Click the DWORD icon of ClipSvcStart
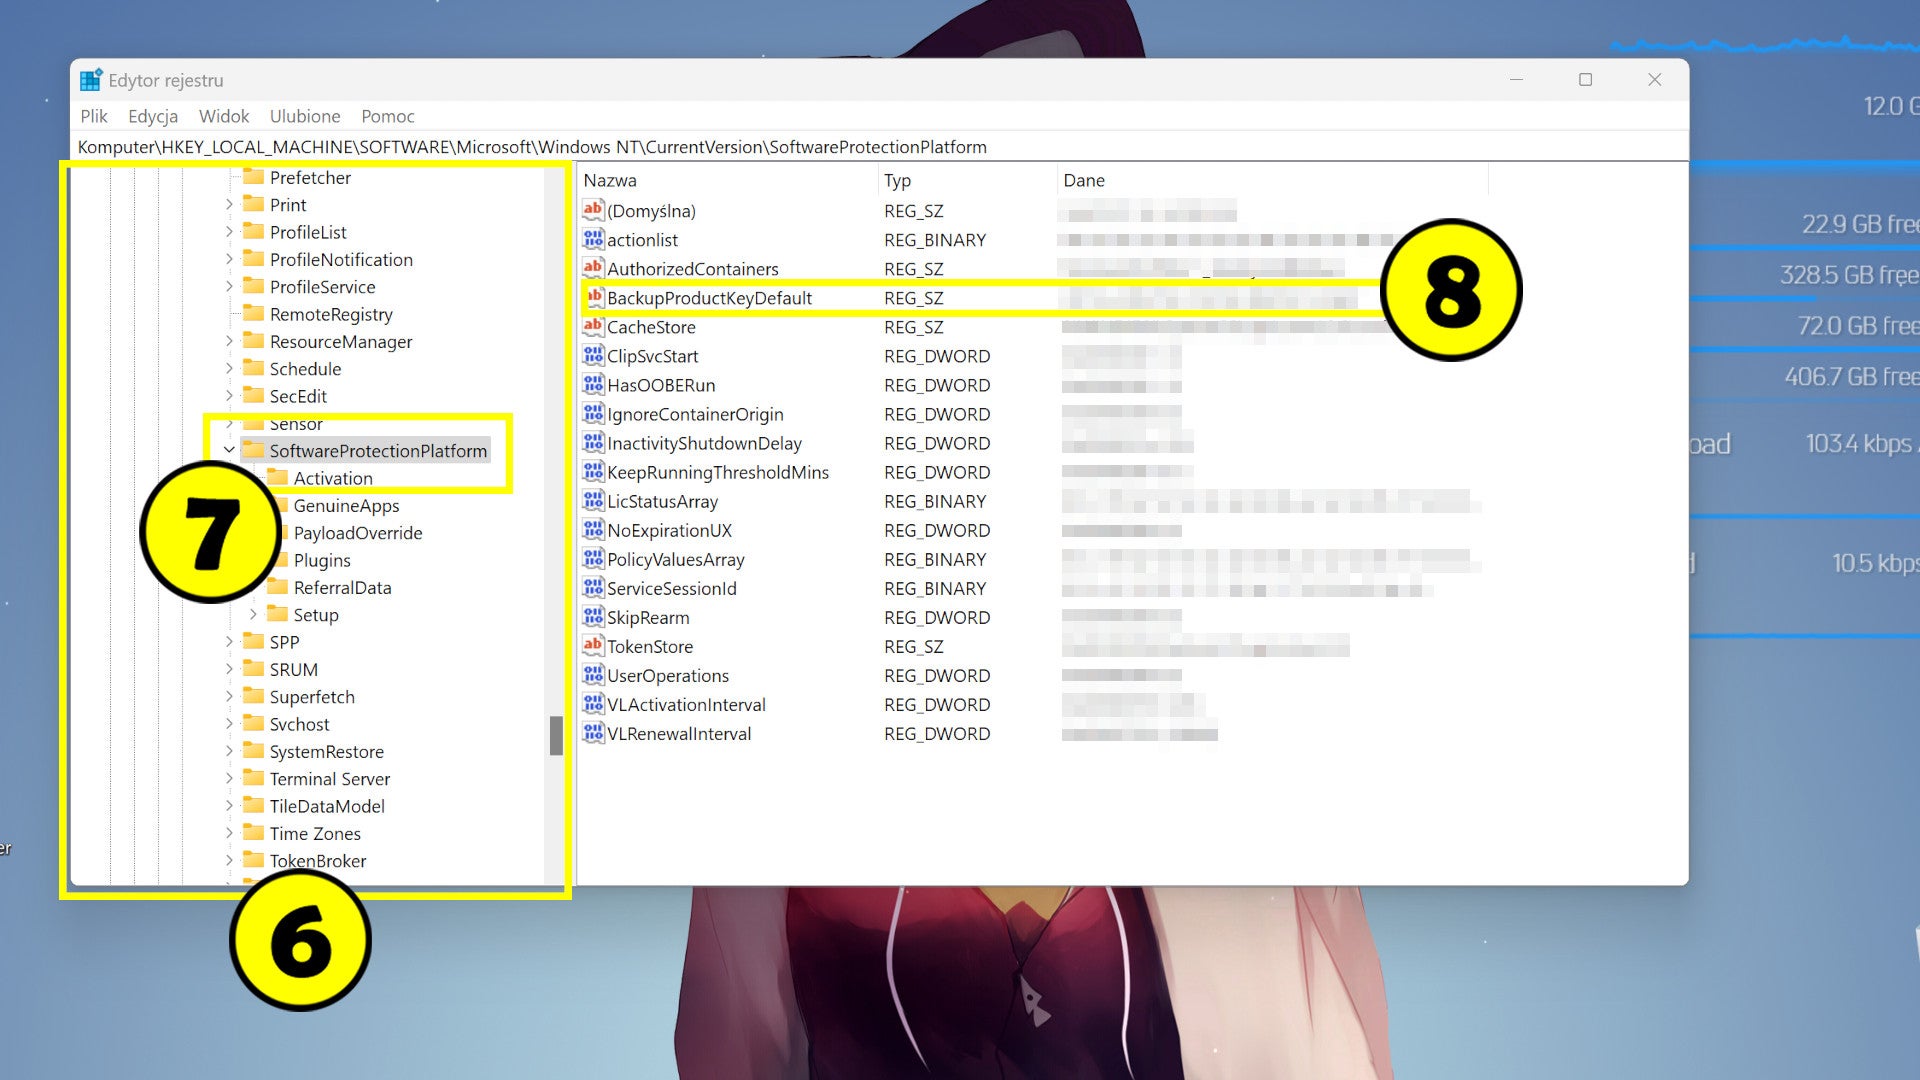Screen dimensions: 1920x1080 coord(593,355)
